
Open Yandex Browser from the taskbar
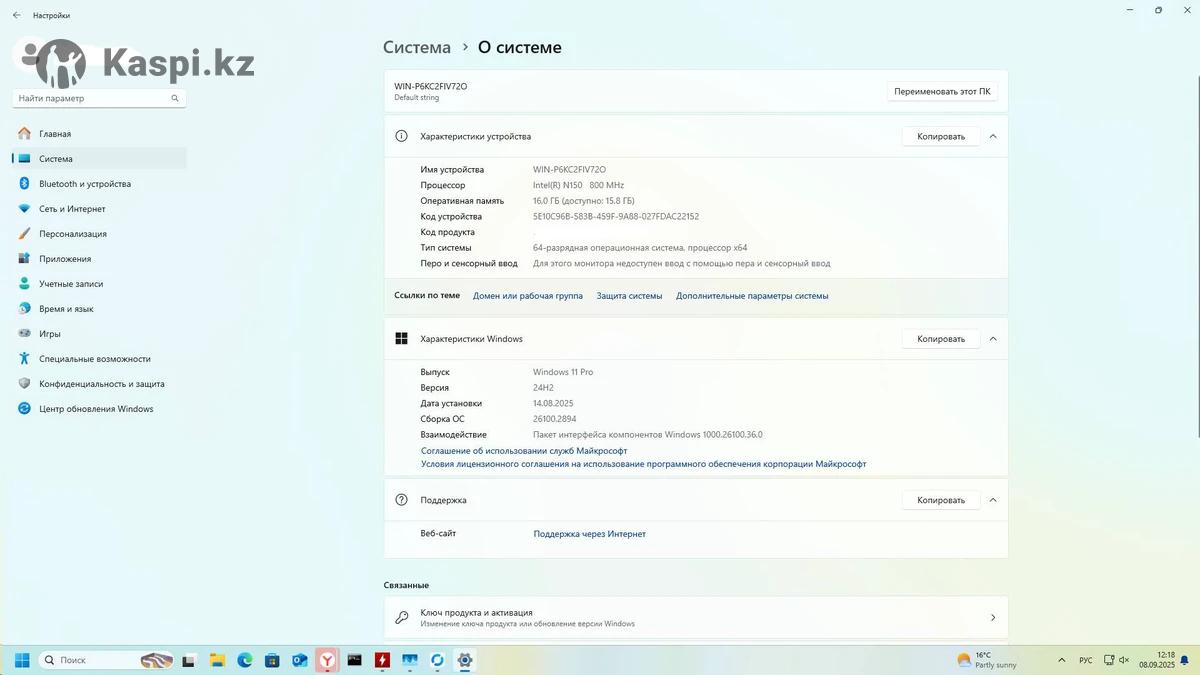click(x=327, y=660)
